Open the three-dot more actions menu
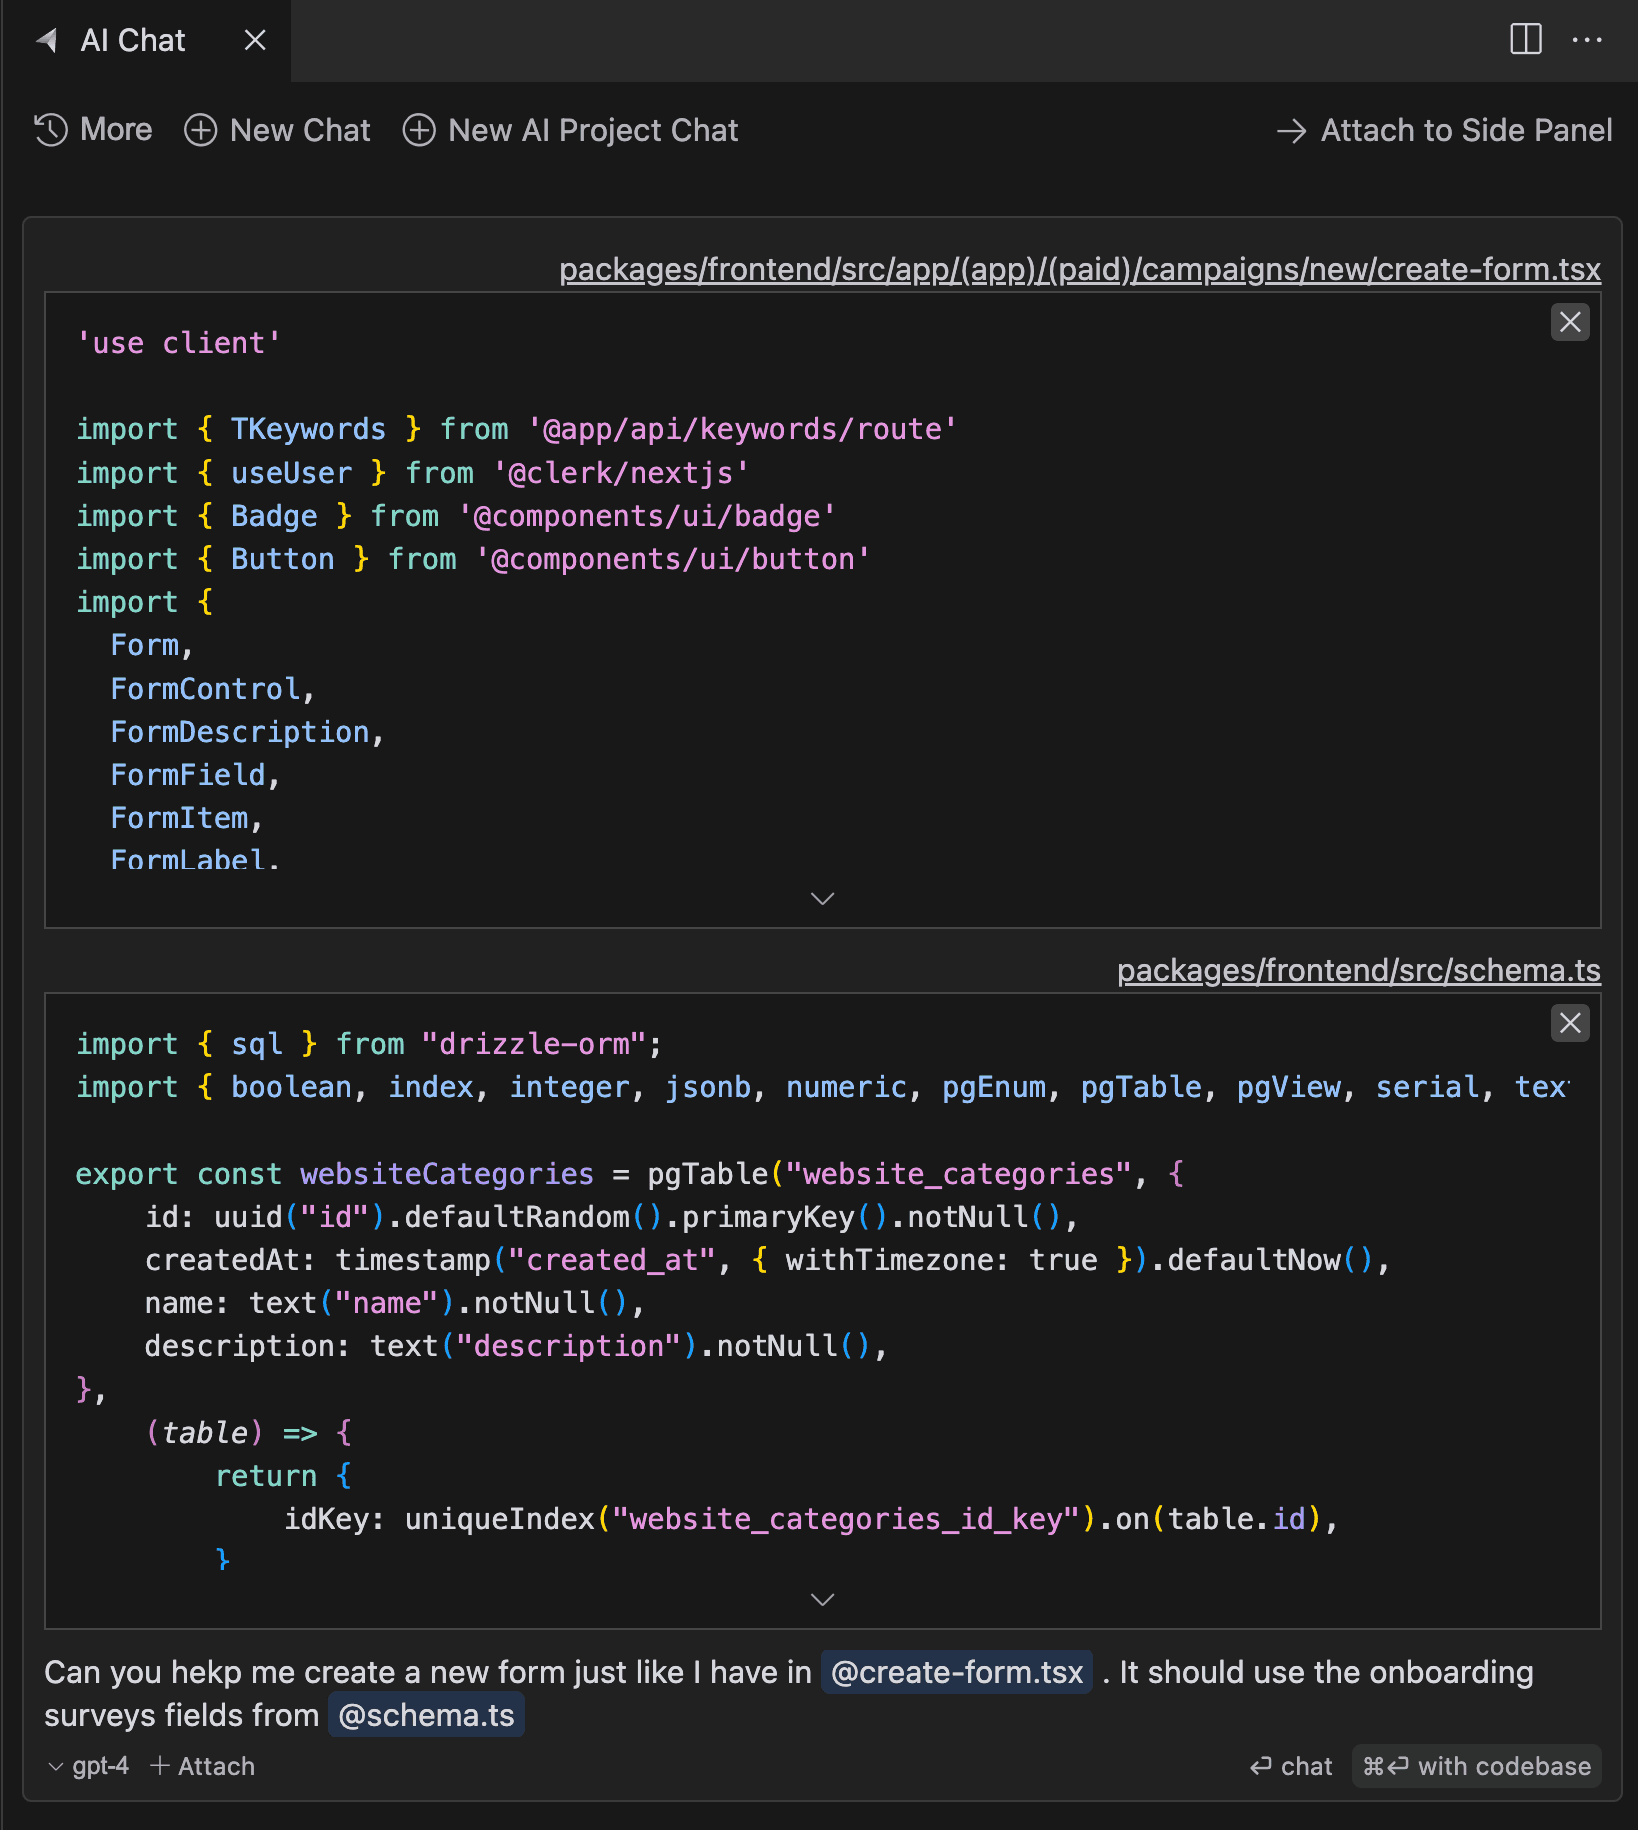 1587,40
